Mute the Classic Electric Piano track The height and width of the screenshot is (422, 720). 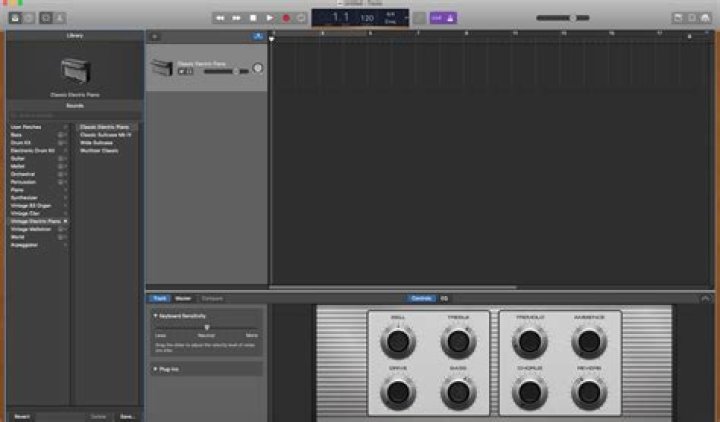point(182,72)
